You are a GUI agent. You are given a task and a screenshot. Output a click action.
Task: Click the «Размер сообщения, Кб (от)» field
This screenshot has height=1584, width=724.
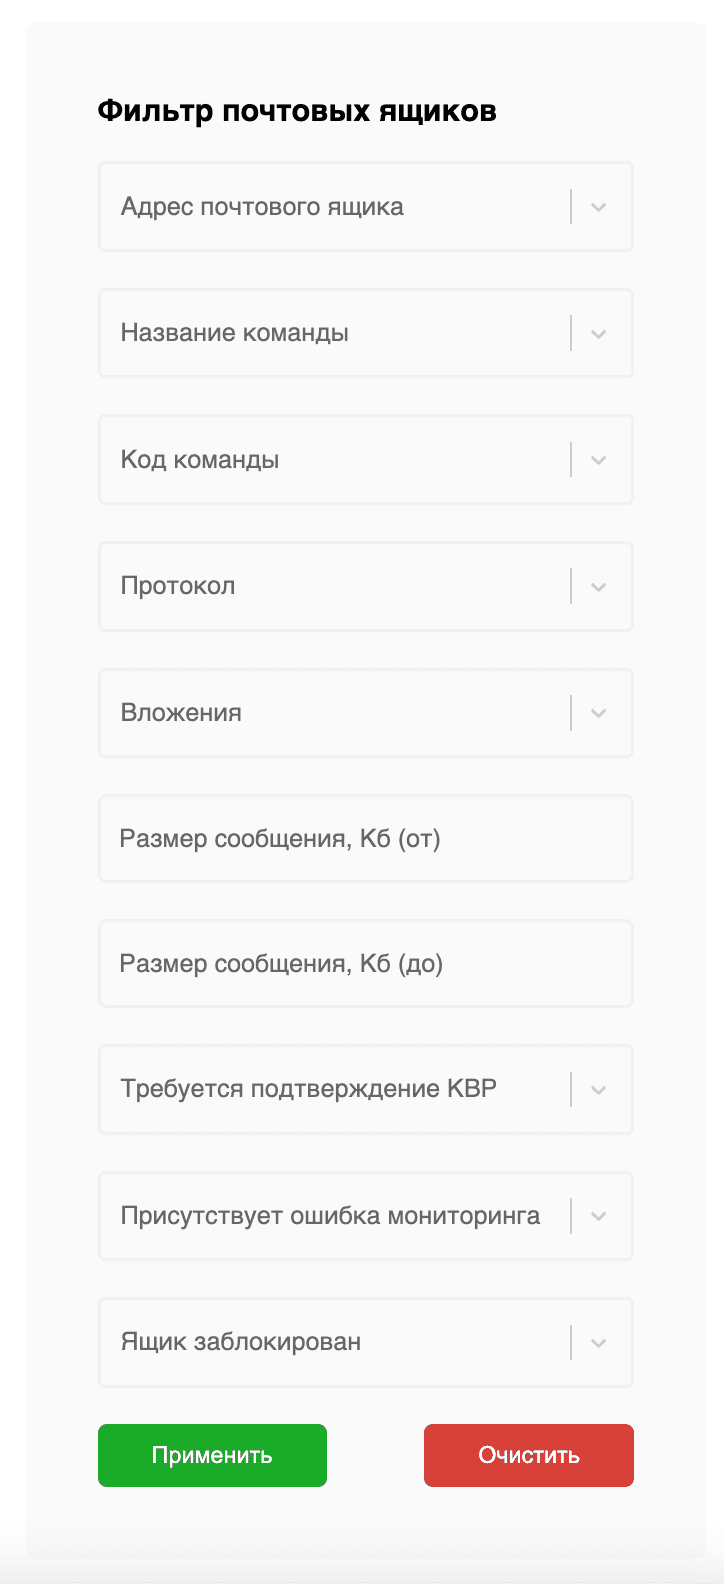click(x=365, y=838)
